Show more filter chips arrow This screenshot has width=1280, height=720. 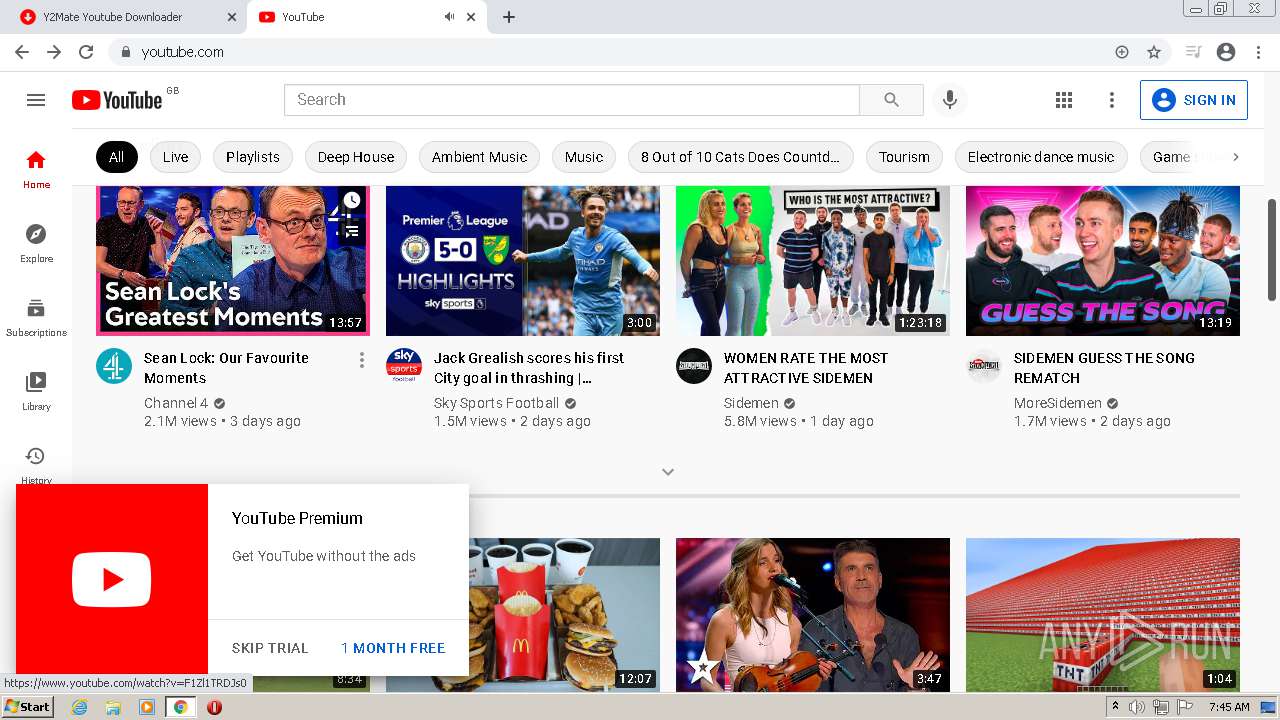point(1236,157)
